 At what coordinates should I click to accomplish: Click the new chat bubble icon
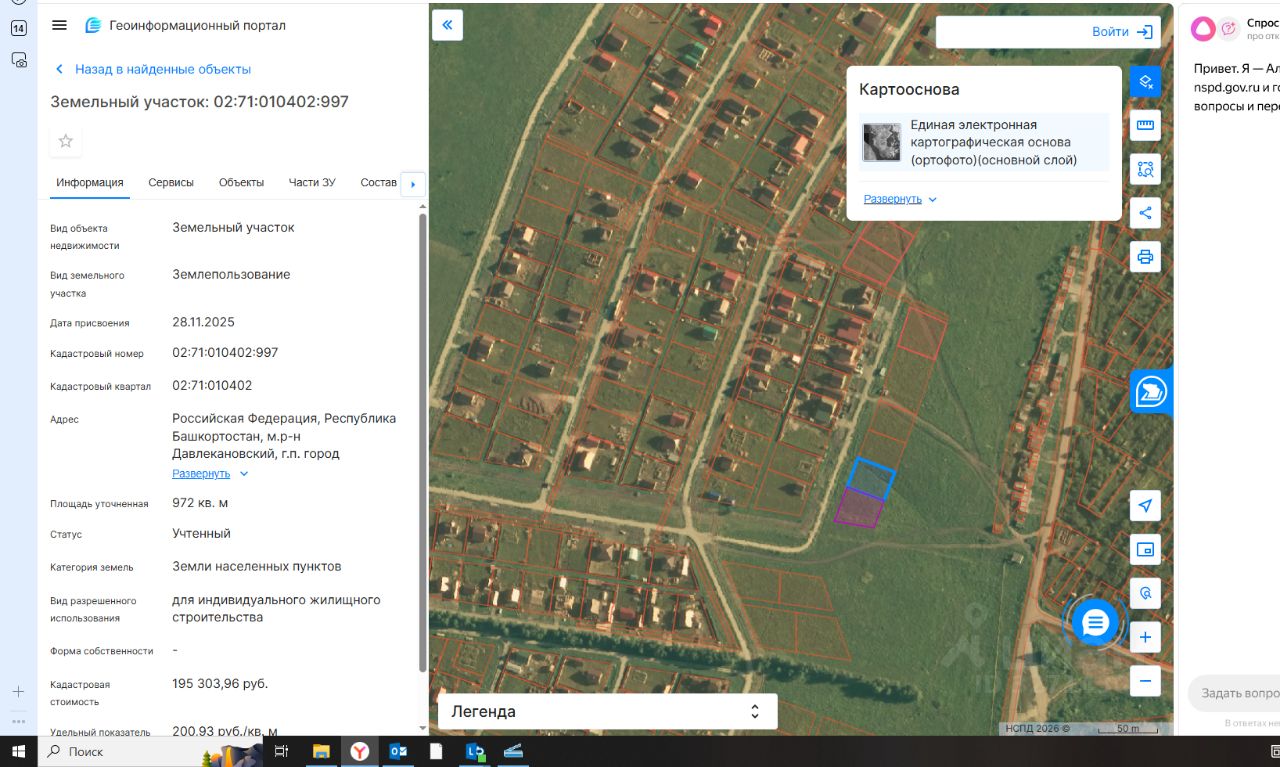point(1228,29)
